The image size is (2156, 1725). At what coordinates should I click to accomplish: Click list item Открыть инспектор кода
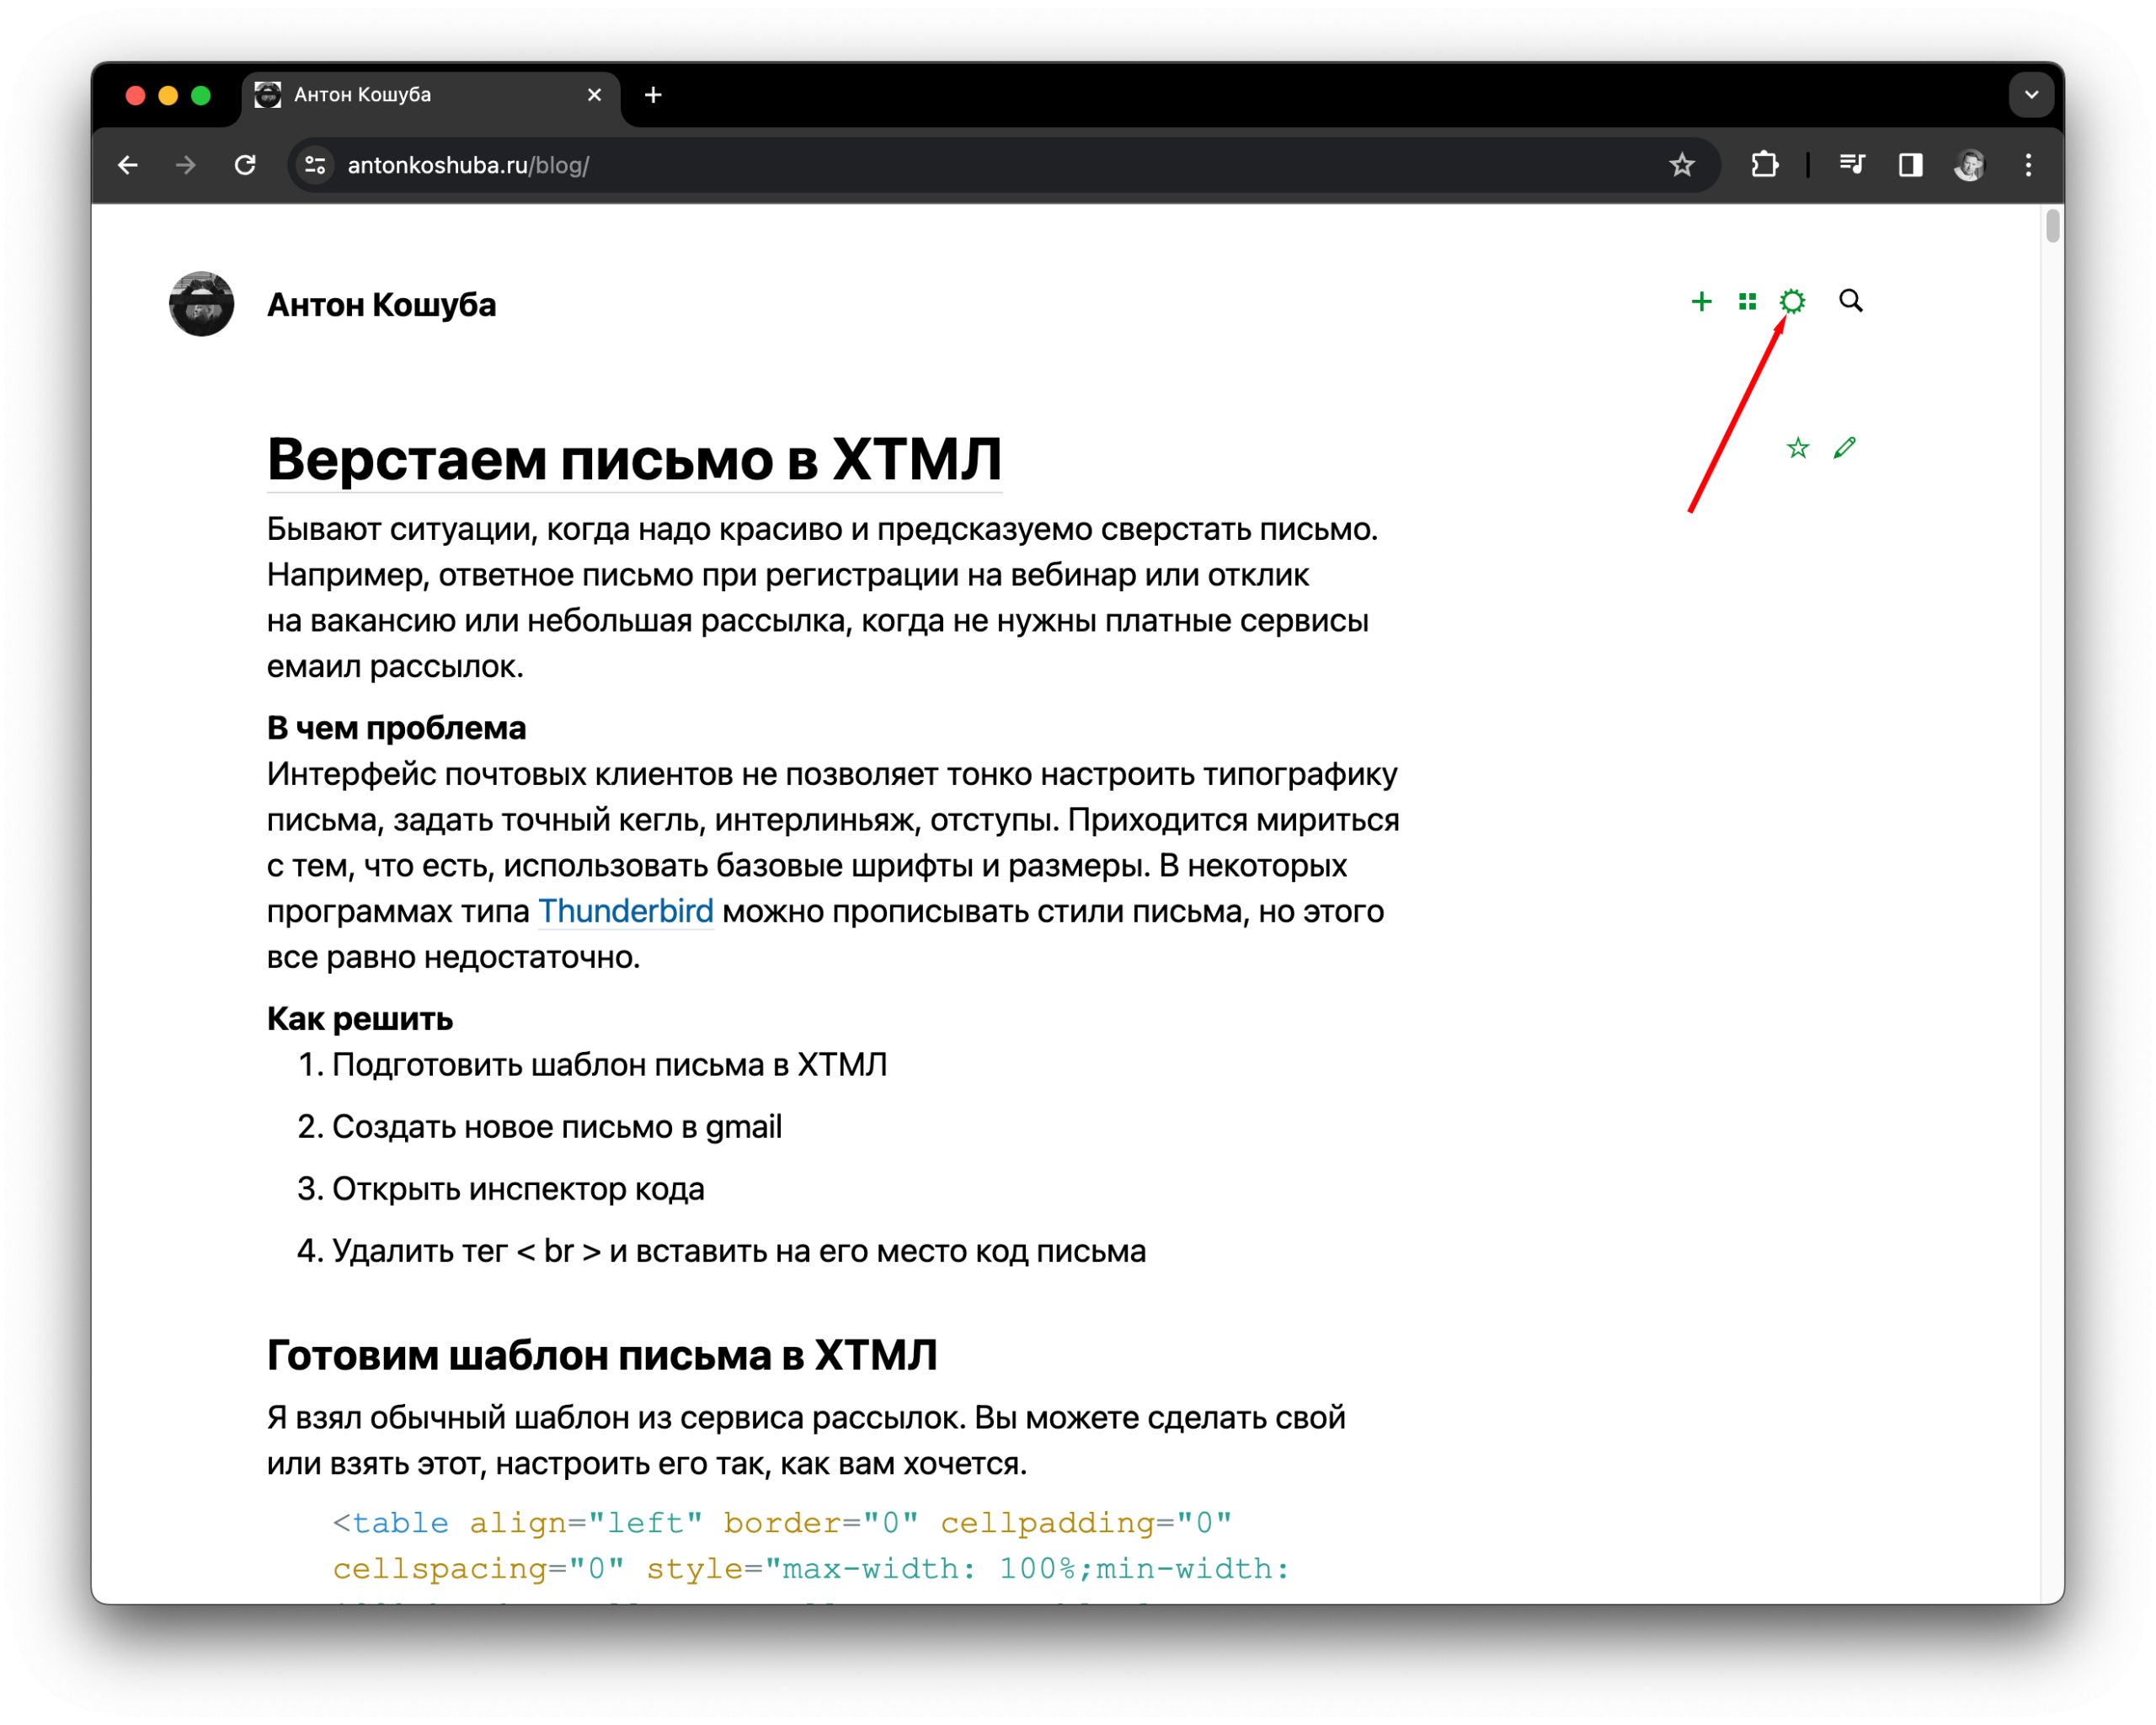point(518,1189)
